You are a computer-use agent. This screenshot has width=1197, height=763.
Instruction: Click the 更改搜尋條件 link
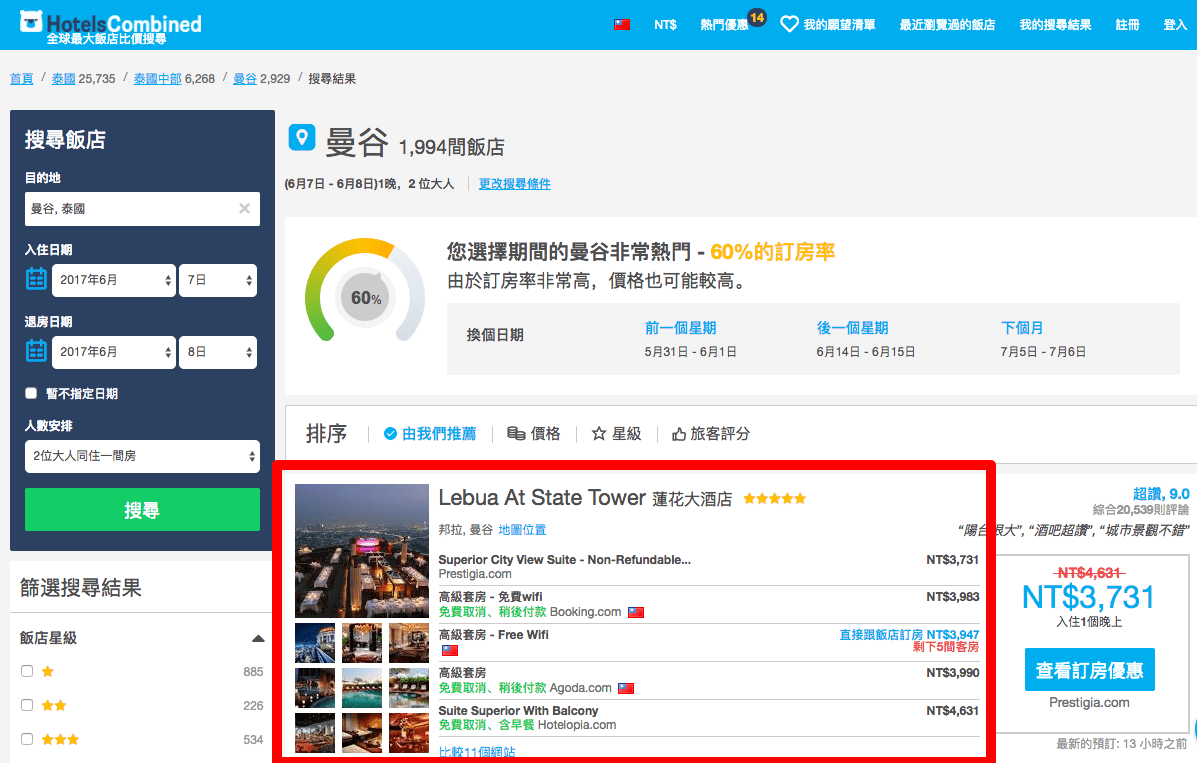click(515, 184)
